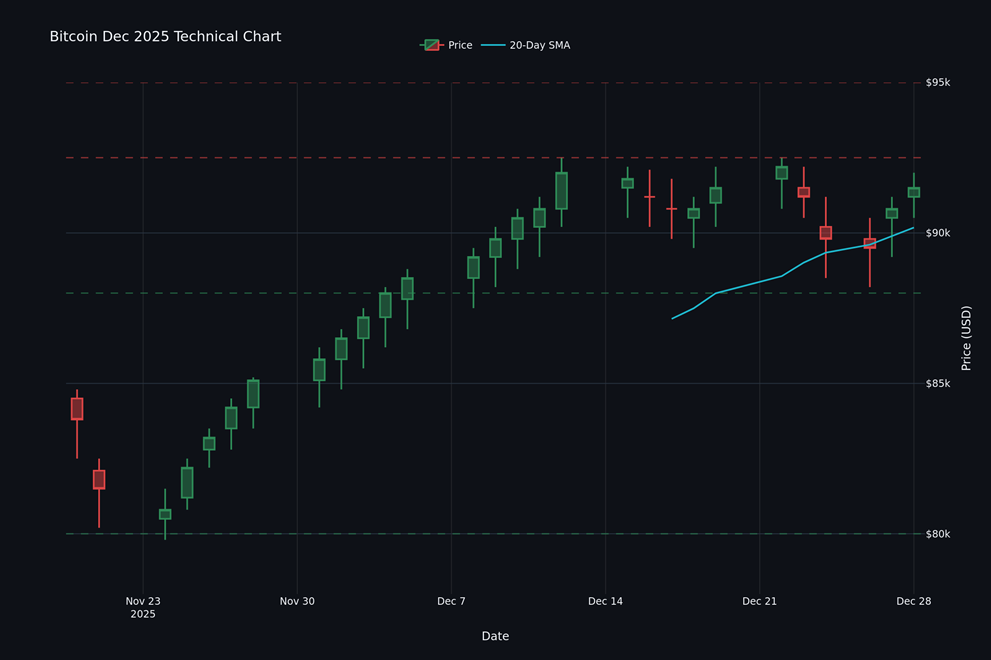Toggle the Price series in the legend
The image size is (991, 660).
(460, 45)
